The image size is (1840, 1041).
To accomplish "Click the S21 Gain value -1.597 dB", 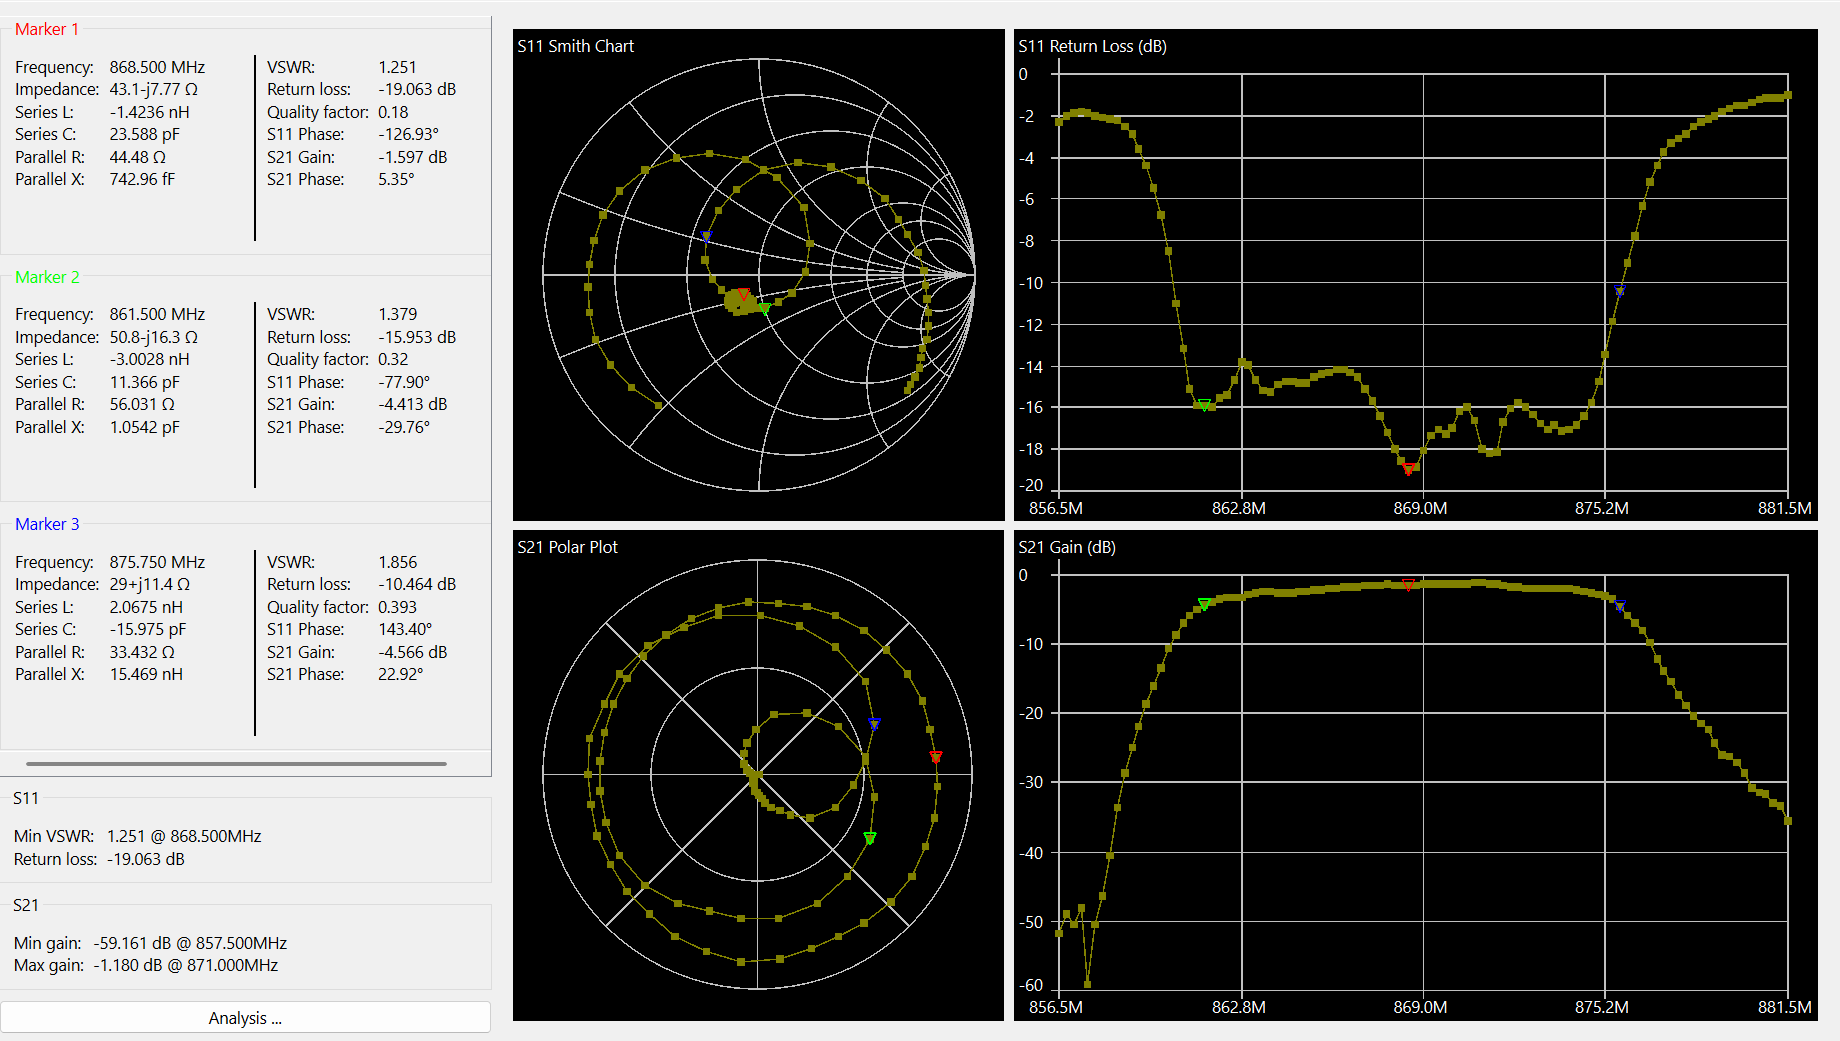I will [x=413, y=157].
